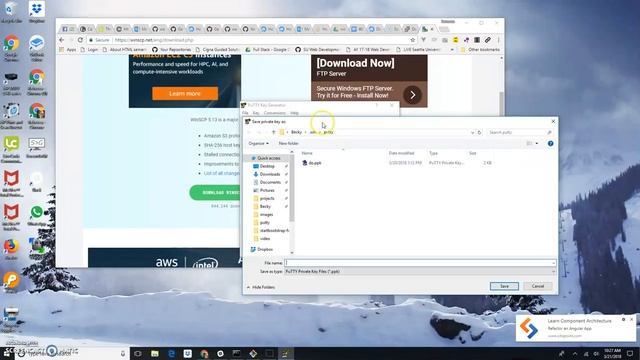This screenshot has width=640, height=360.
Task: Open the video folder in the navigation pane
Action: [264, 238]
